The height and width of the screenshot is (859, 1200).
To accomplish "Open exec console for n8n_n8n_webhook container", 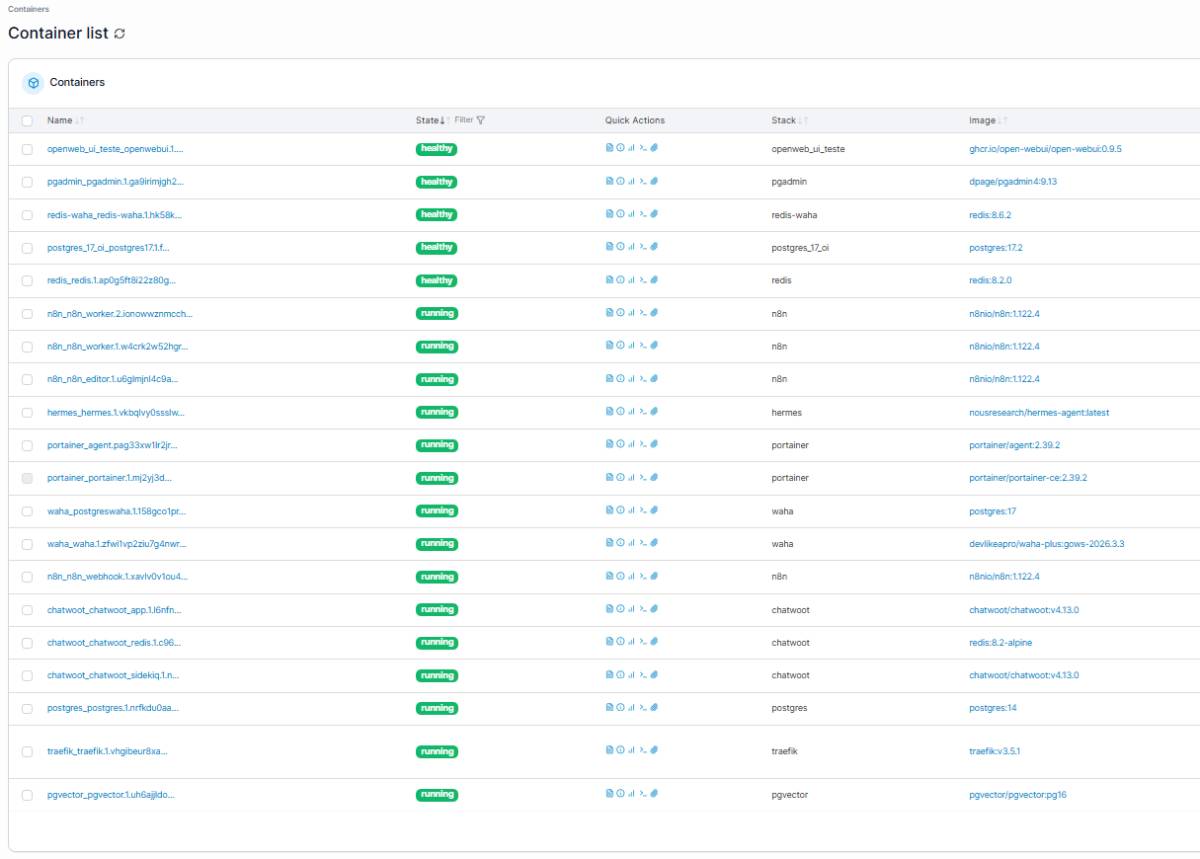I will coord(643,577).
